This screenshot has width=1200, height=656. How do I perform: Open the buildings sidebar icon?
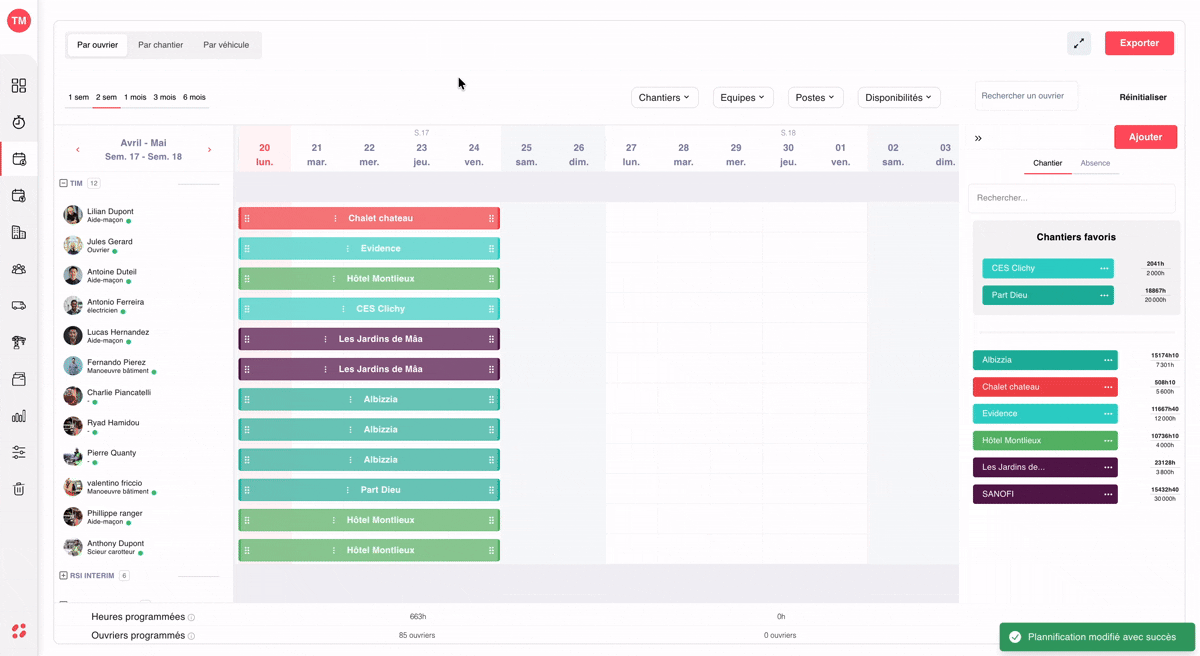click(x=19, y=232)
